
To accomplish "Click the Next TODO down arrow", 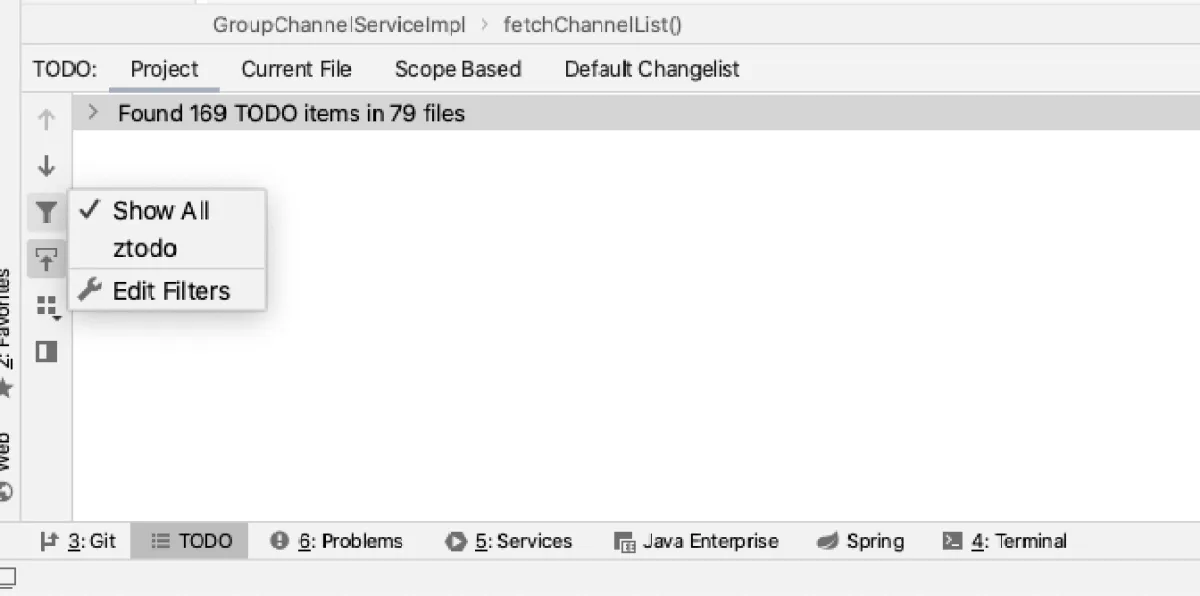I will coord(46,166).
